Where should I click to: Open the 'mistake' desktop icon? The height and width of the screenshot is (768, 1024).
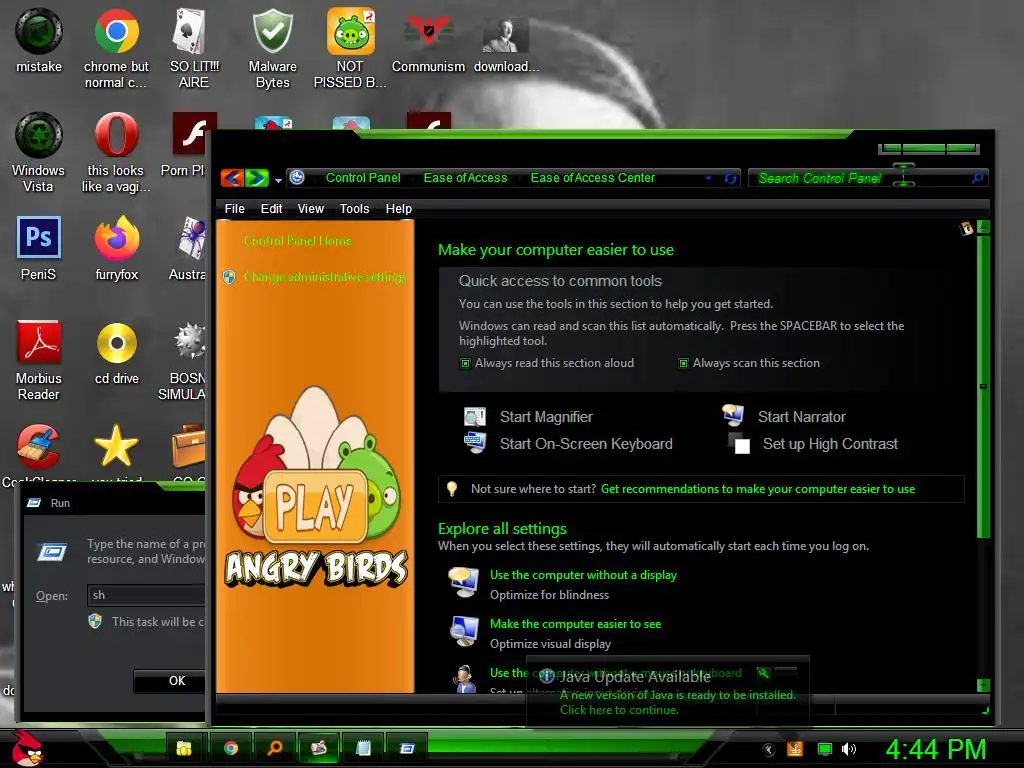[39, 31]
